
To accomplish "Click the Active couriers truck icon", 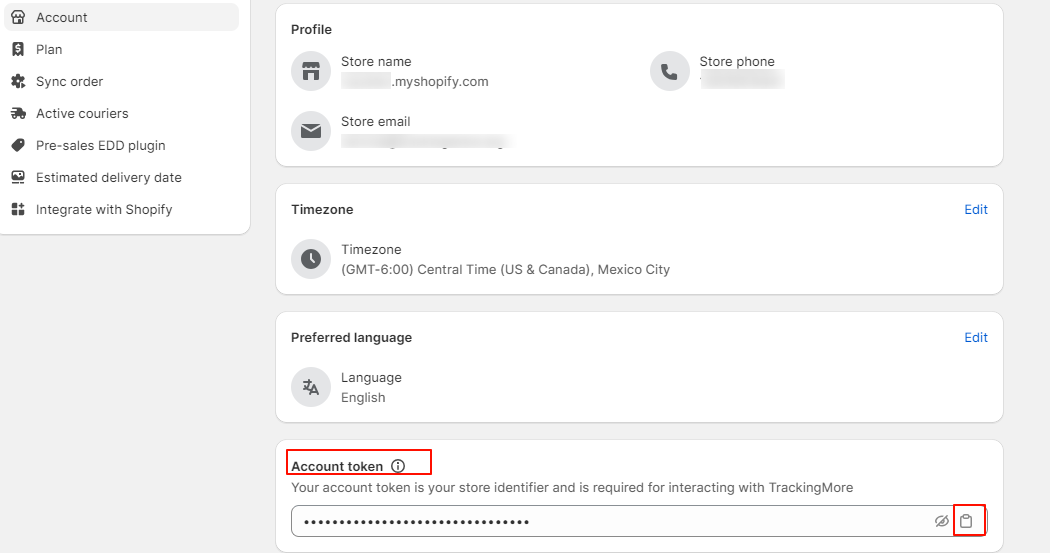I will pyautogui.click(x=18, y=114).
